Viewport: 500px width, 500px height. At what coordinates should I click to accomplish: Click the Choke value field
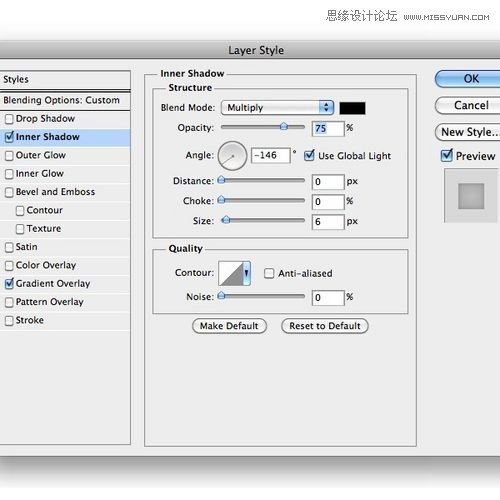(328, 202)
